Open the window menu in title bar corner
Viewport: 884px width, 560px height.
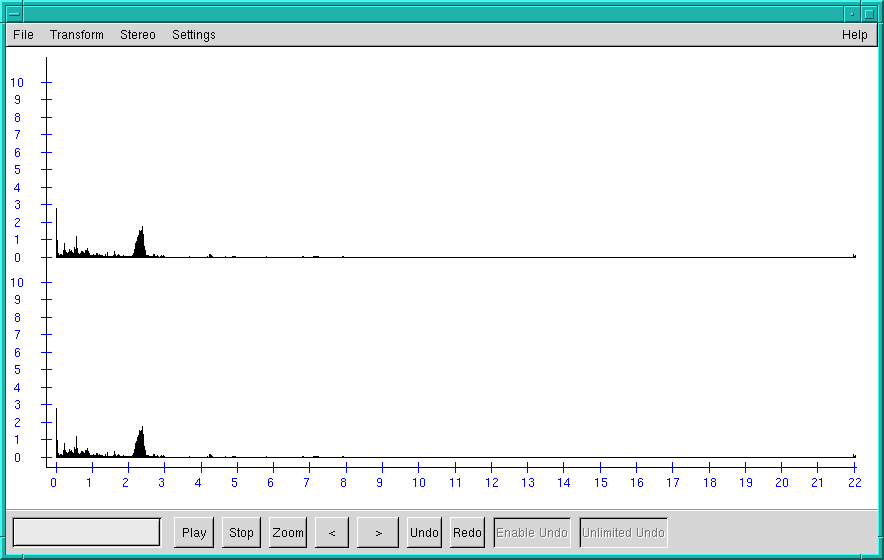pos(13,13)
